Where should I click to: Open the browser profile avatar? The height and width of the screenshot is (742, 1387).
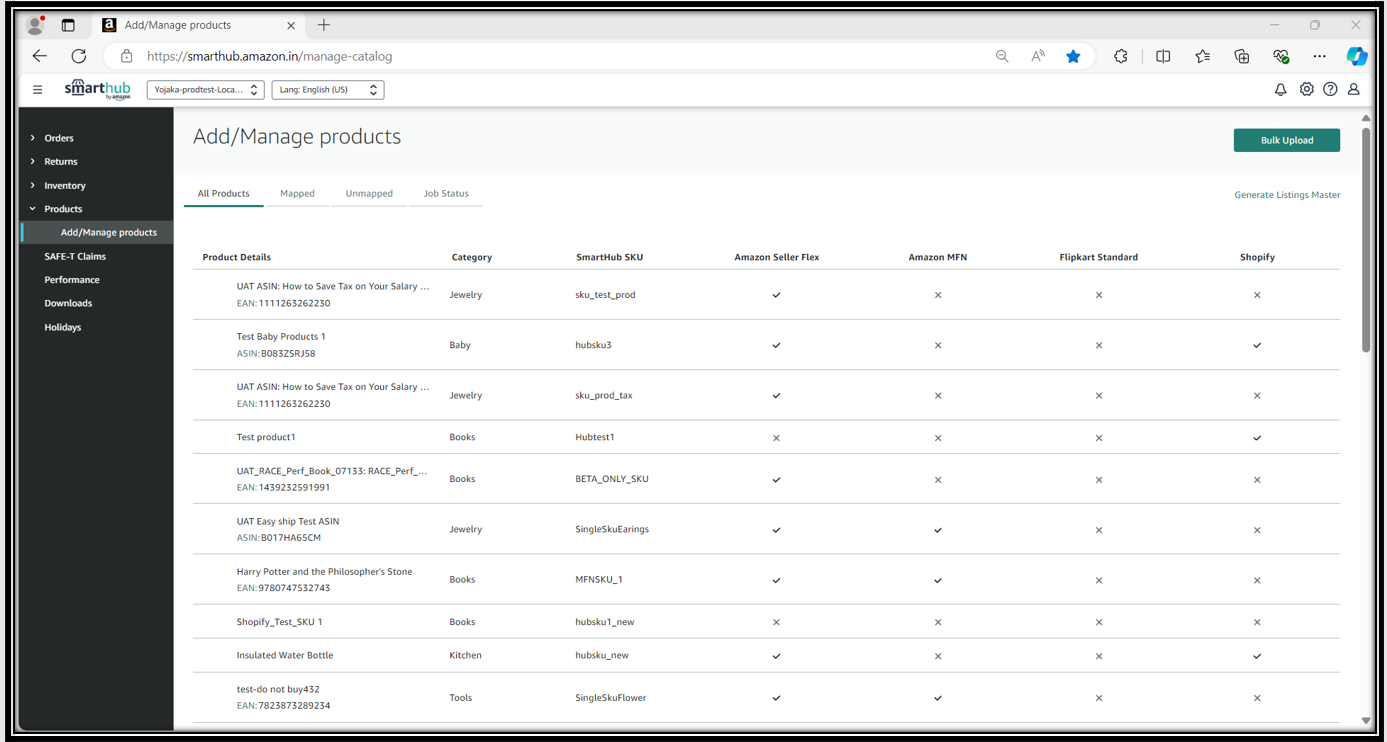tap(36, 25)
